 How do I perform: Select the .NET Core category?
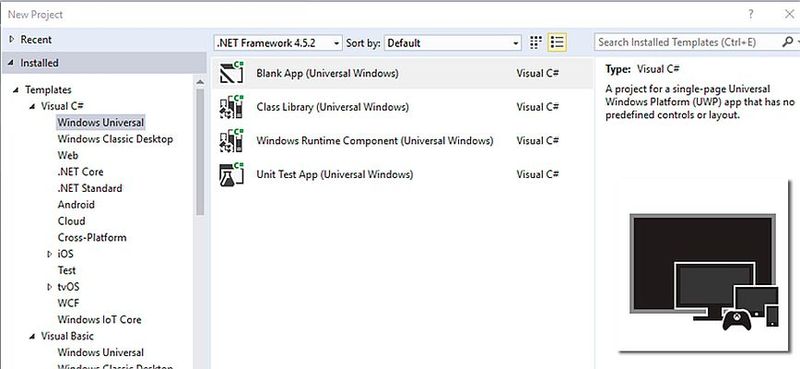pos(81,171)
